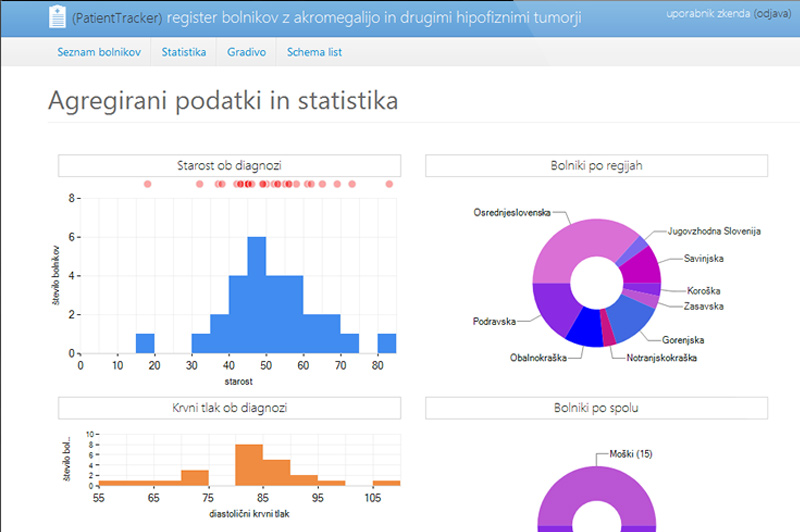Switch to the Statistika tab

pyautogui.click(x=184, y=52)
